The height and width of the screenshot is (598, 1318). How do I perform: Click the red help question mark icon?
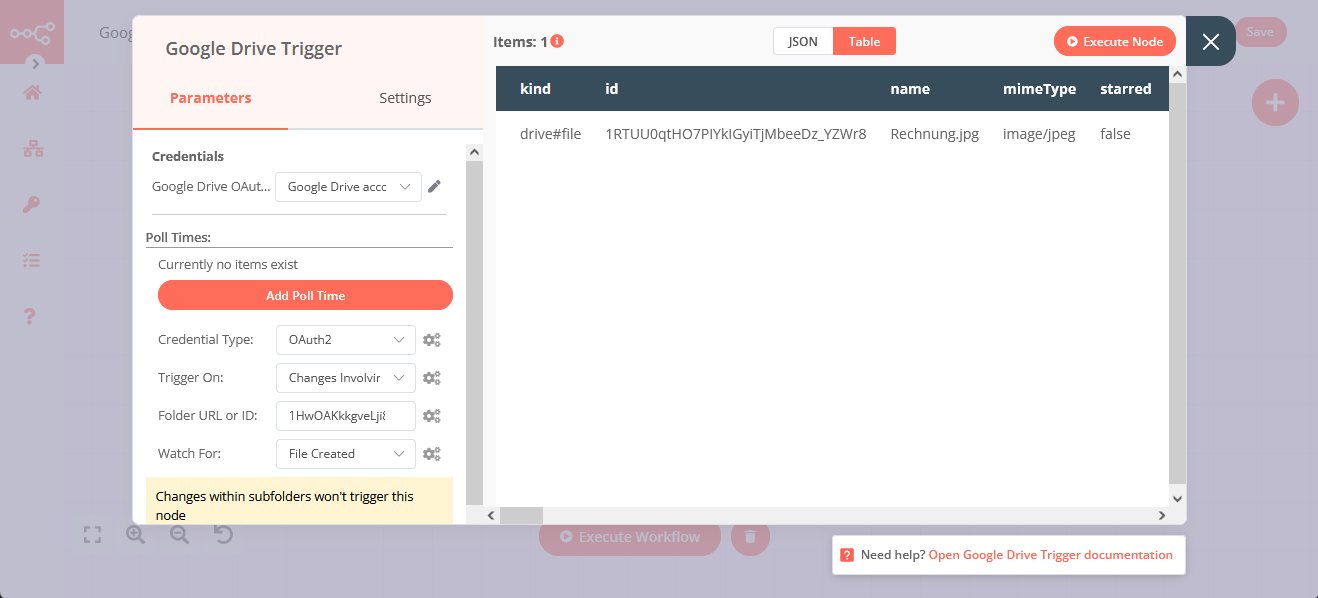click(847, 555)
